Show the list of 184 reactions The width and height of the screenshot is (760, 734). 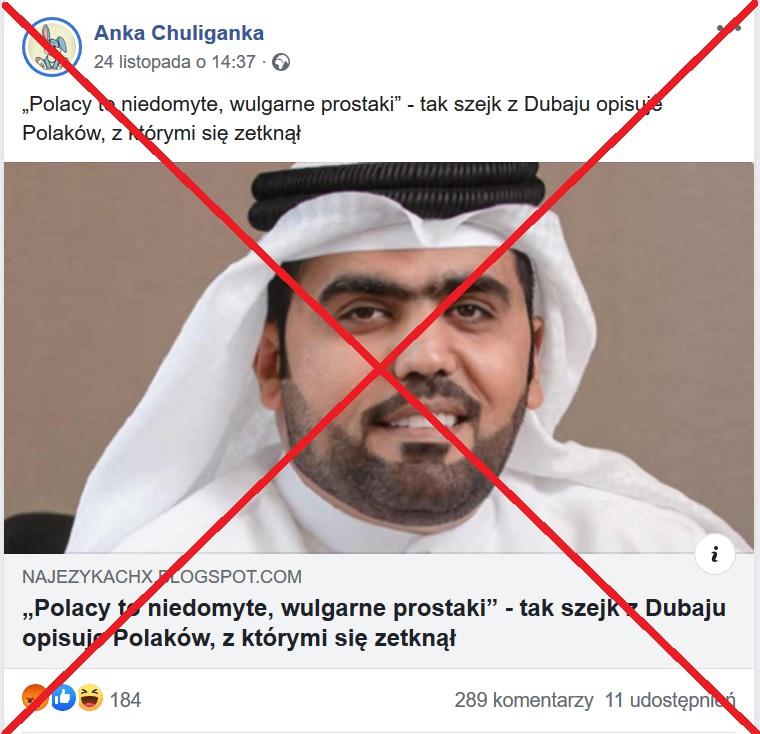click(126, 700)
